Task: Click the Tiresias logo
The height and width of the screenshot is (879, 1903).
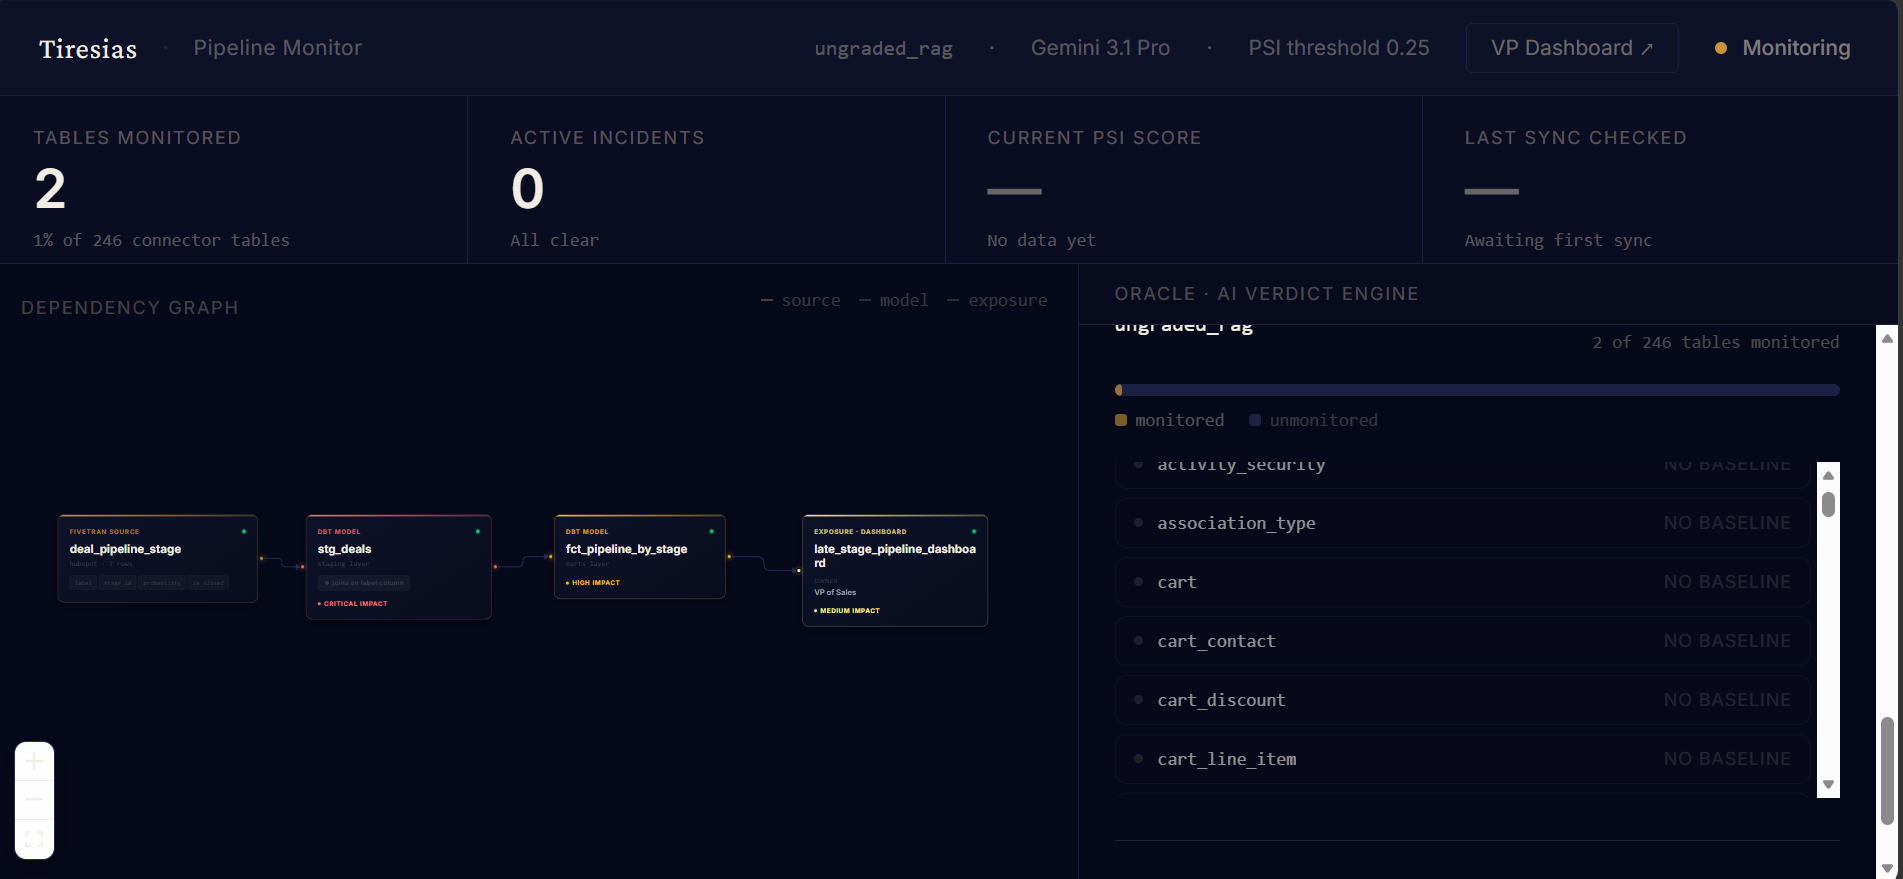Action: pos(88,49)
